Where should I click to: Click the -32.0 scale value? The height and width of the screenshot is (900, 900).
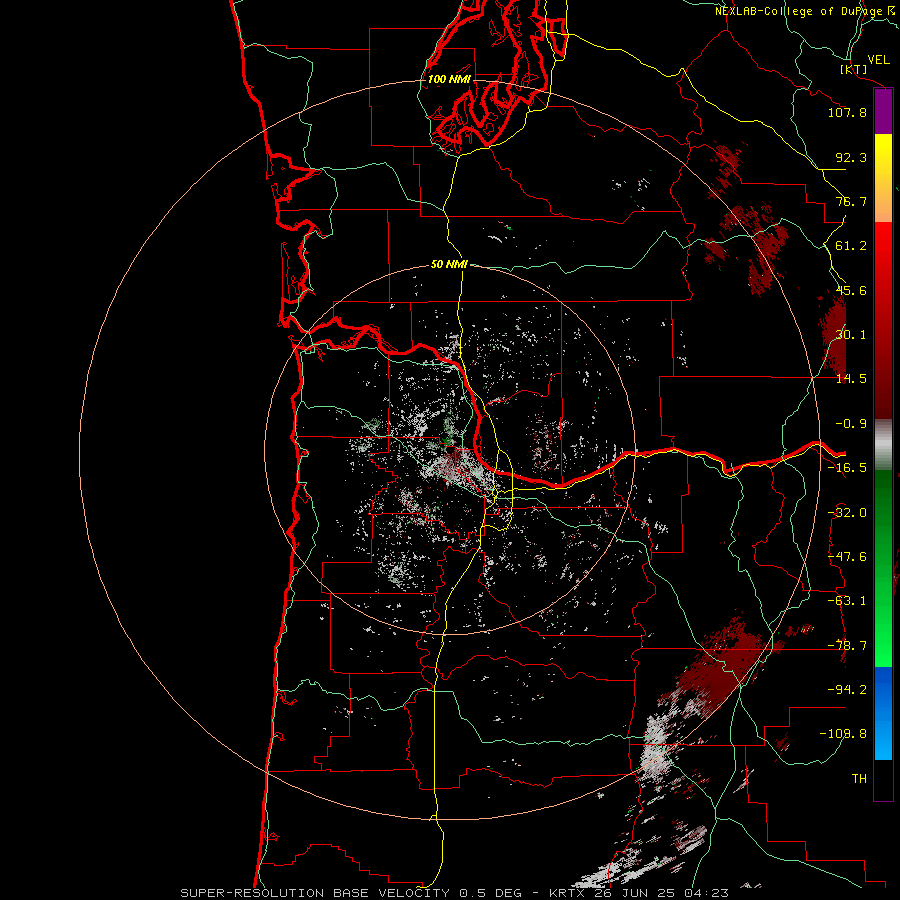point(847,513)
